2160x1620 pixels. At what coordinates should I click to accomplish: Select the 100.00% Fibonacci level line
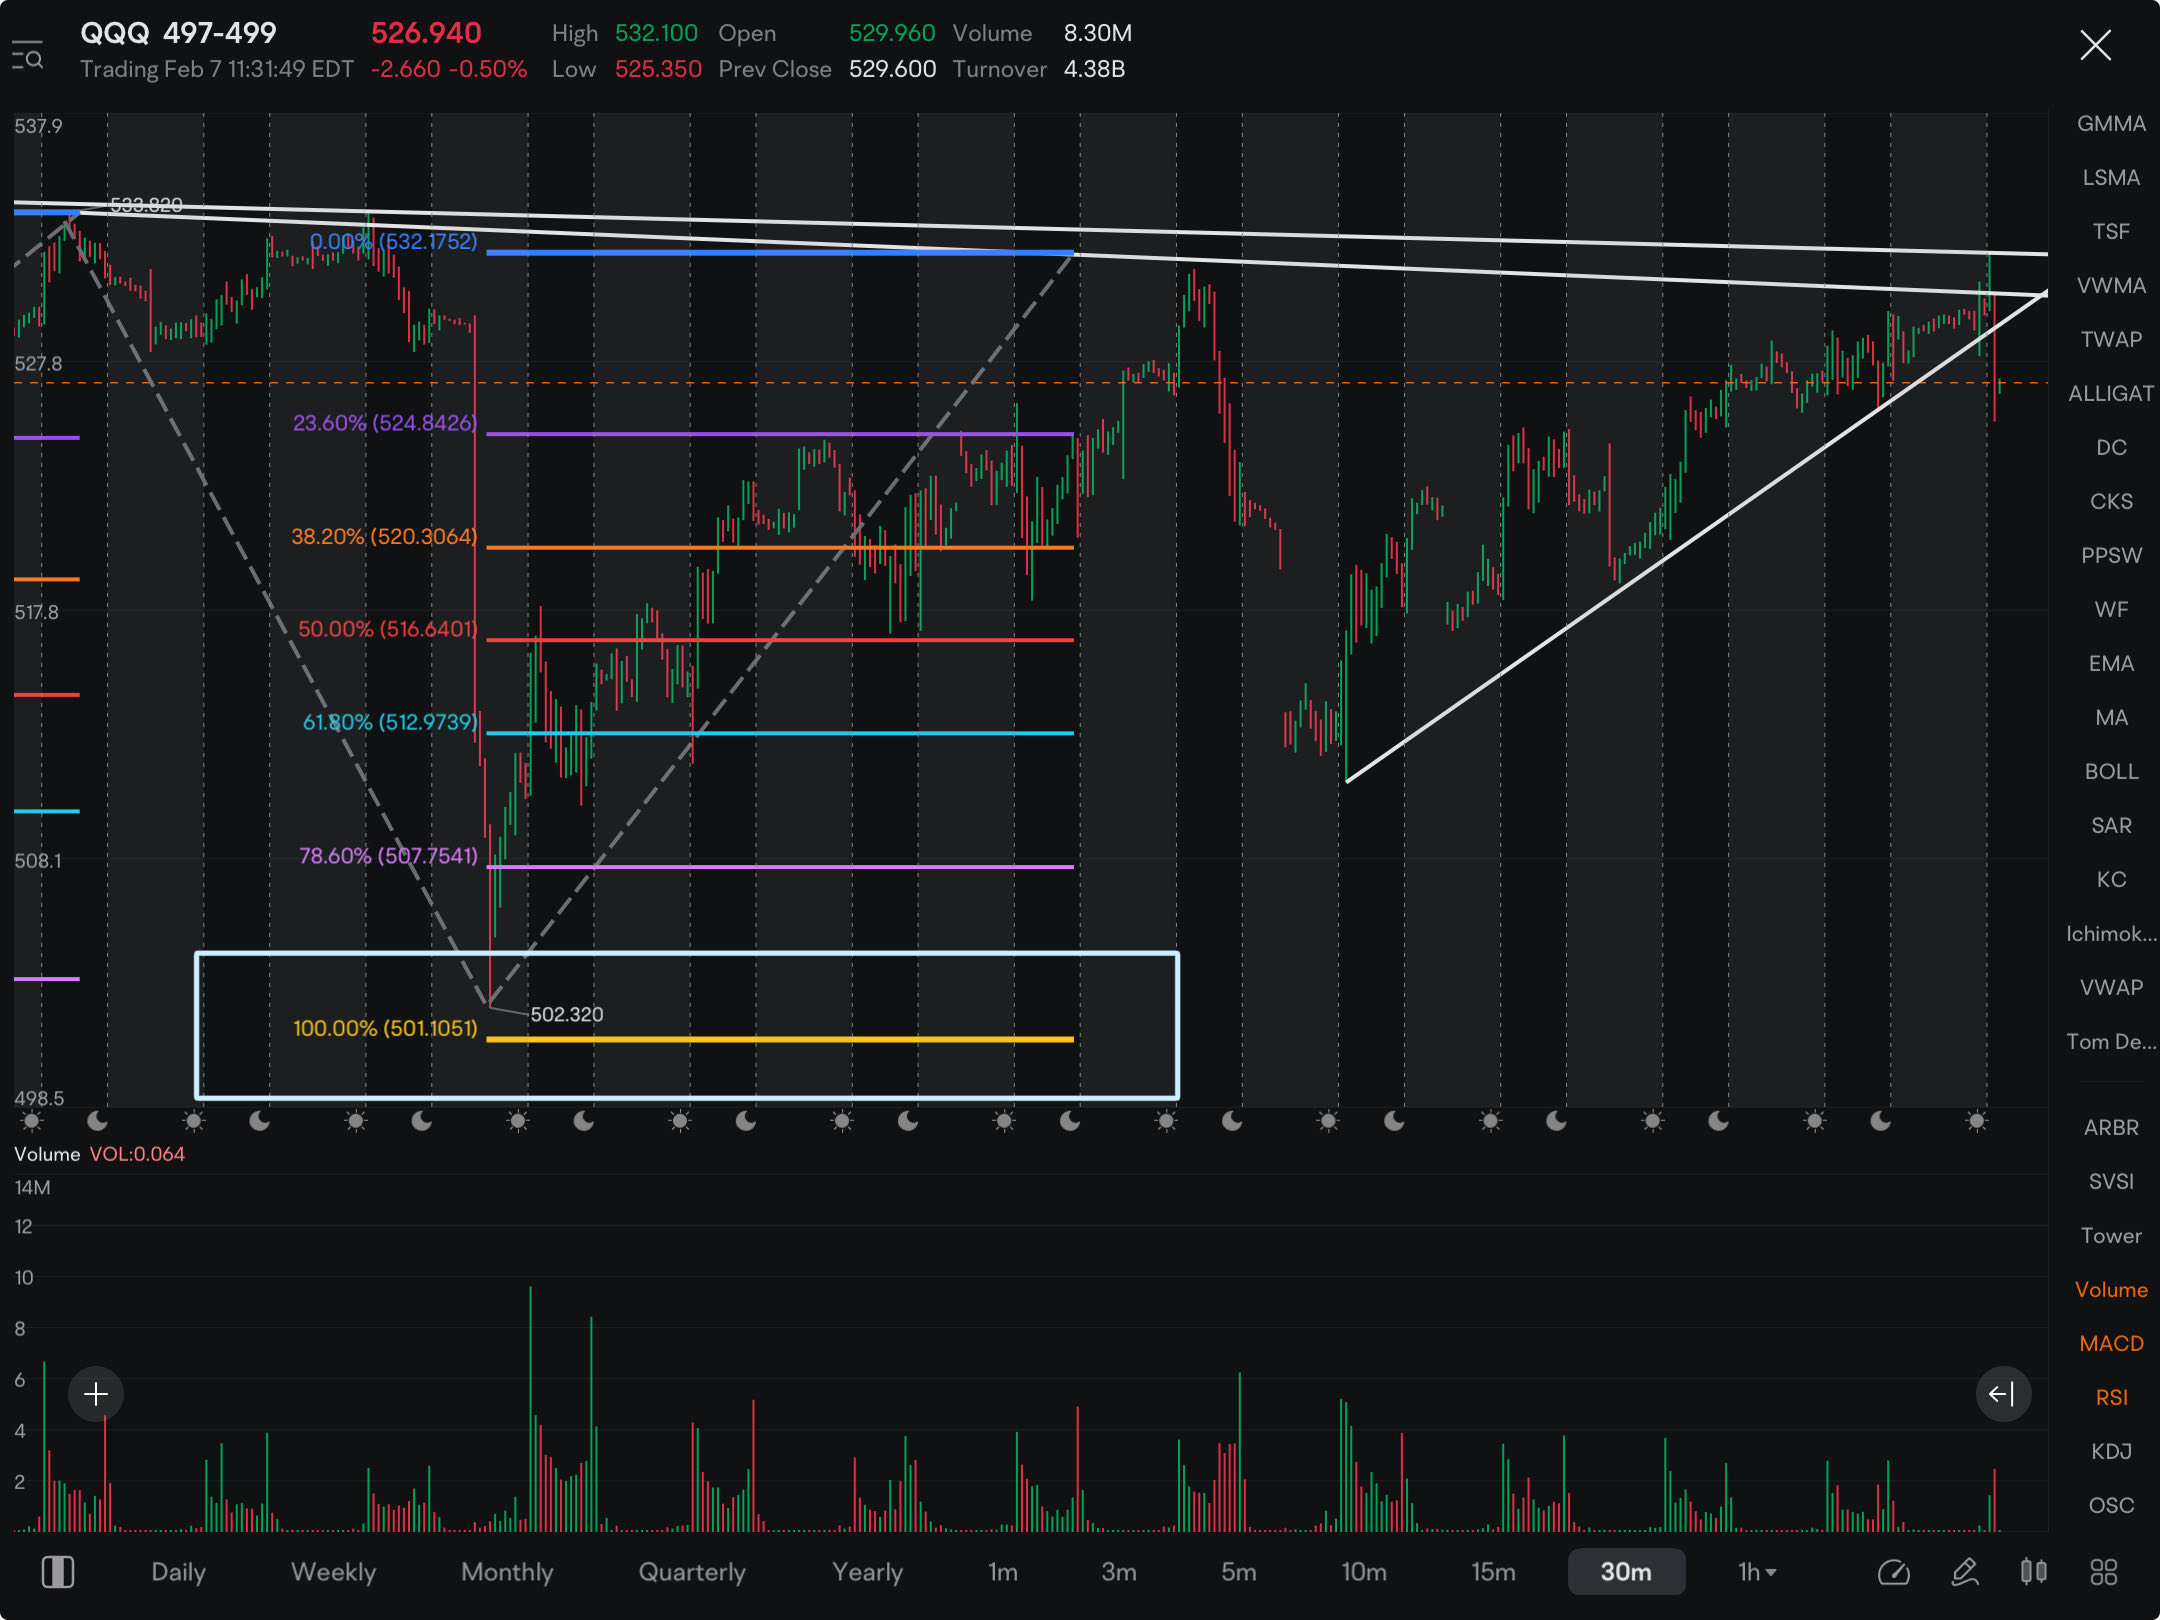(x=780, y=1040)
